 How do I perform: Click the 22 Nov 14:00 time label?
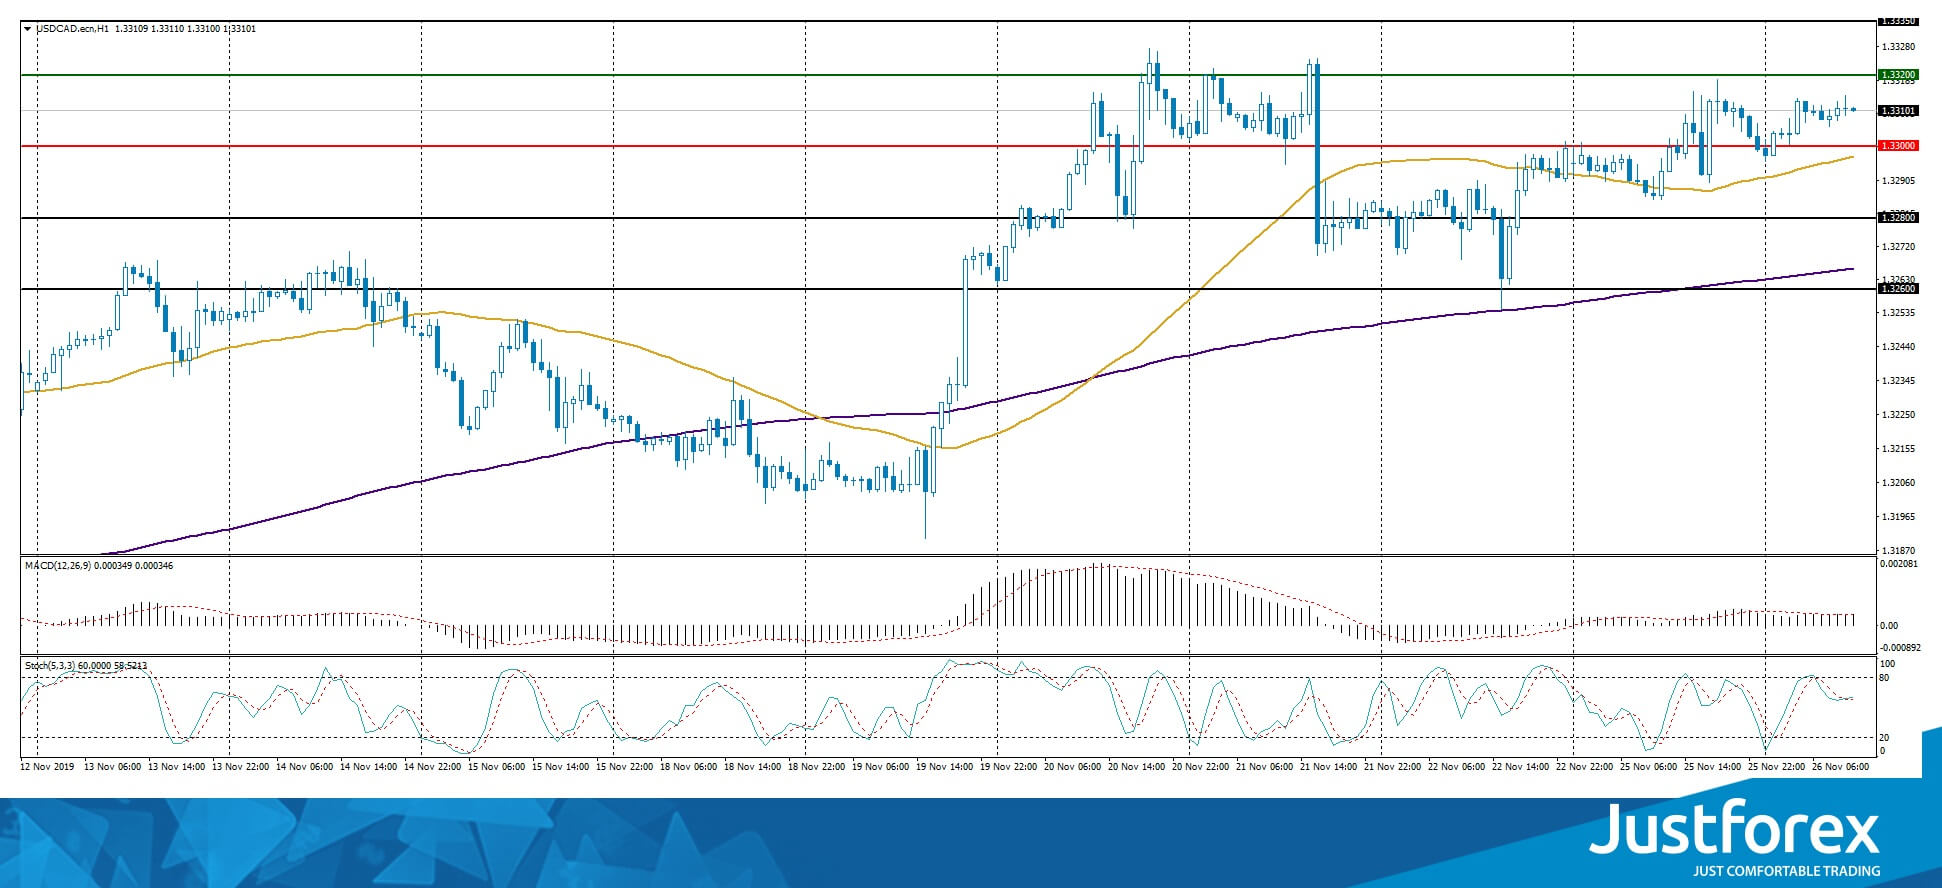(1521, 766)
